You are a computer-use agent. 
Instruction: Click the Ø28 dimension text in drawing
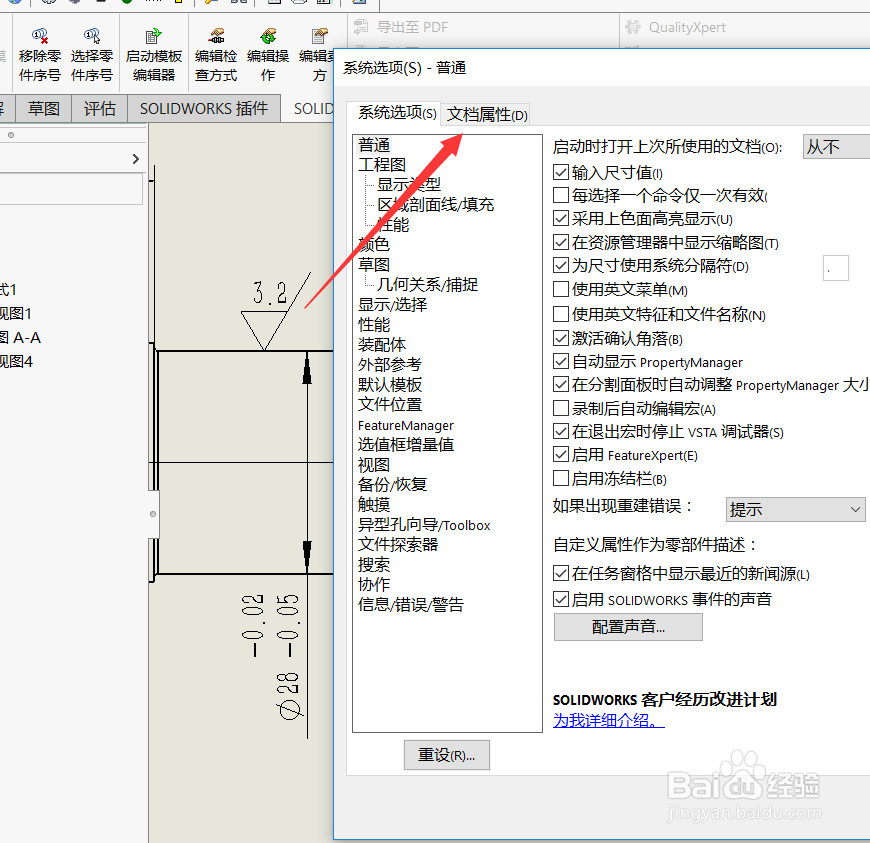click(x=289, y=695)
